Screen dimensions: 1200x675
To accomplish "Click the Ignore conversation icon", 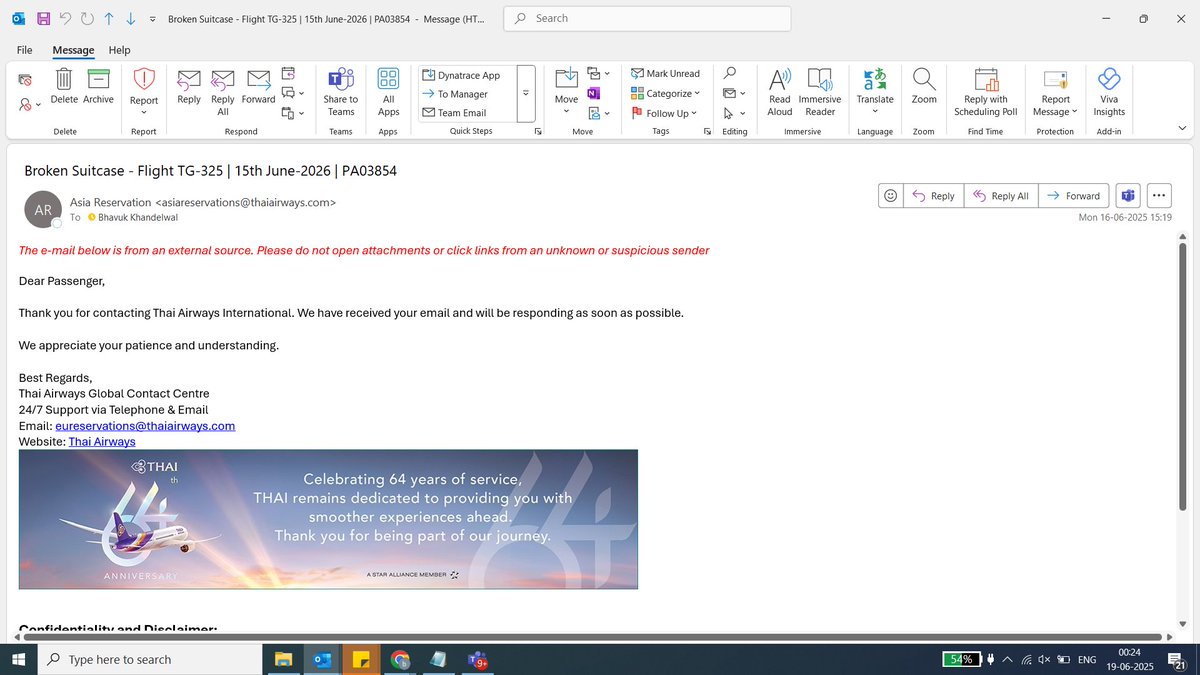I will click(x=25, y=78).
